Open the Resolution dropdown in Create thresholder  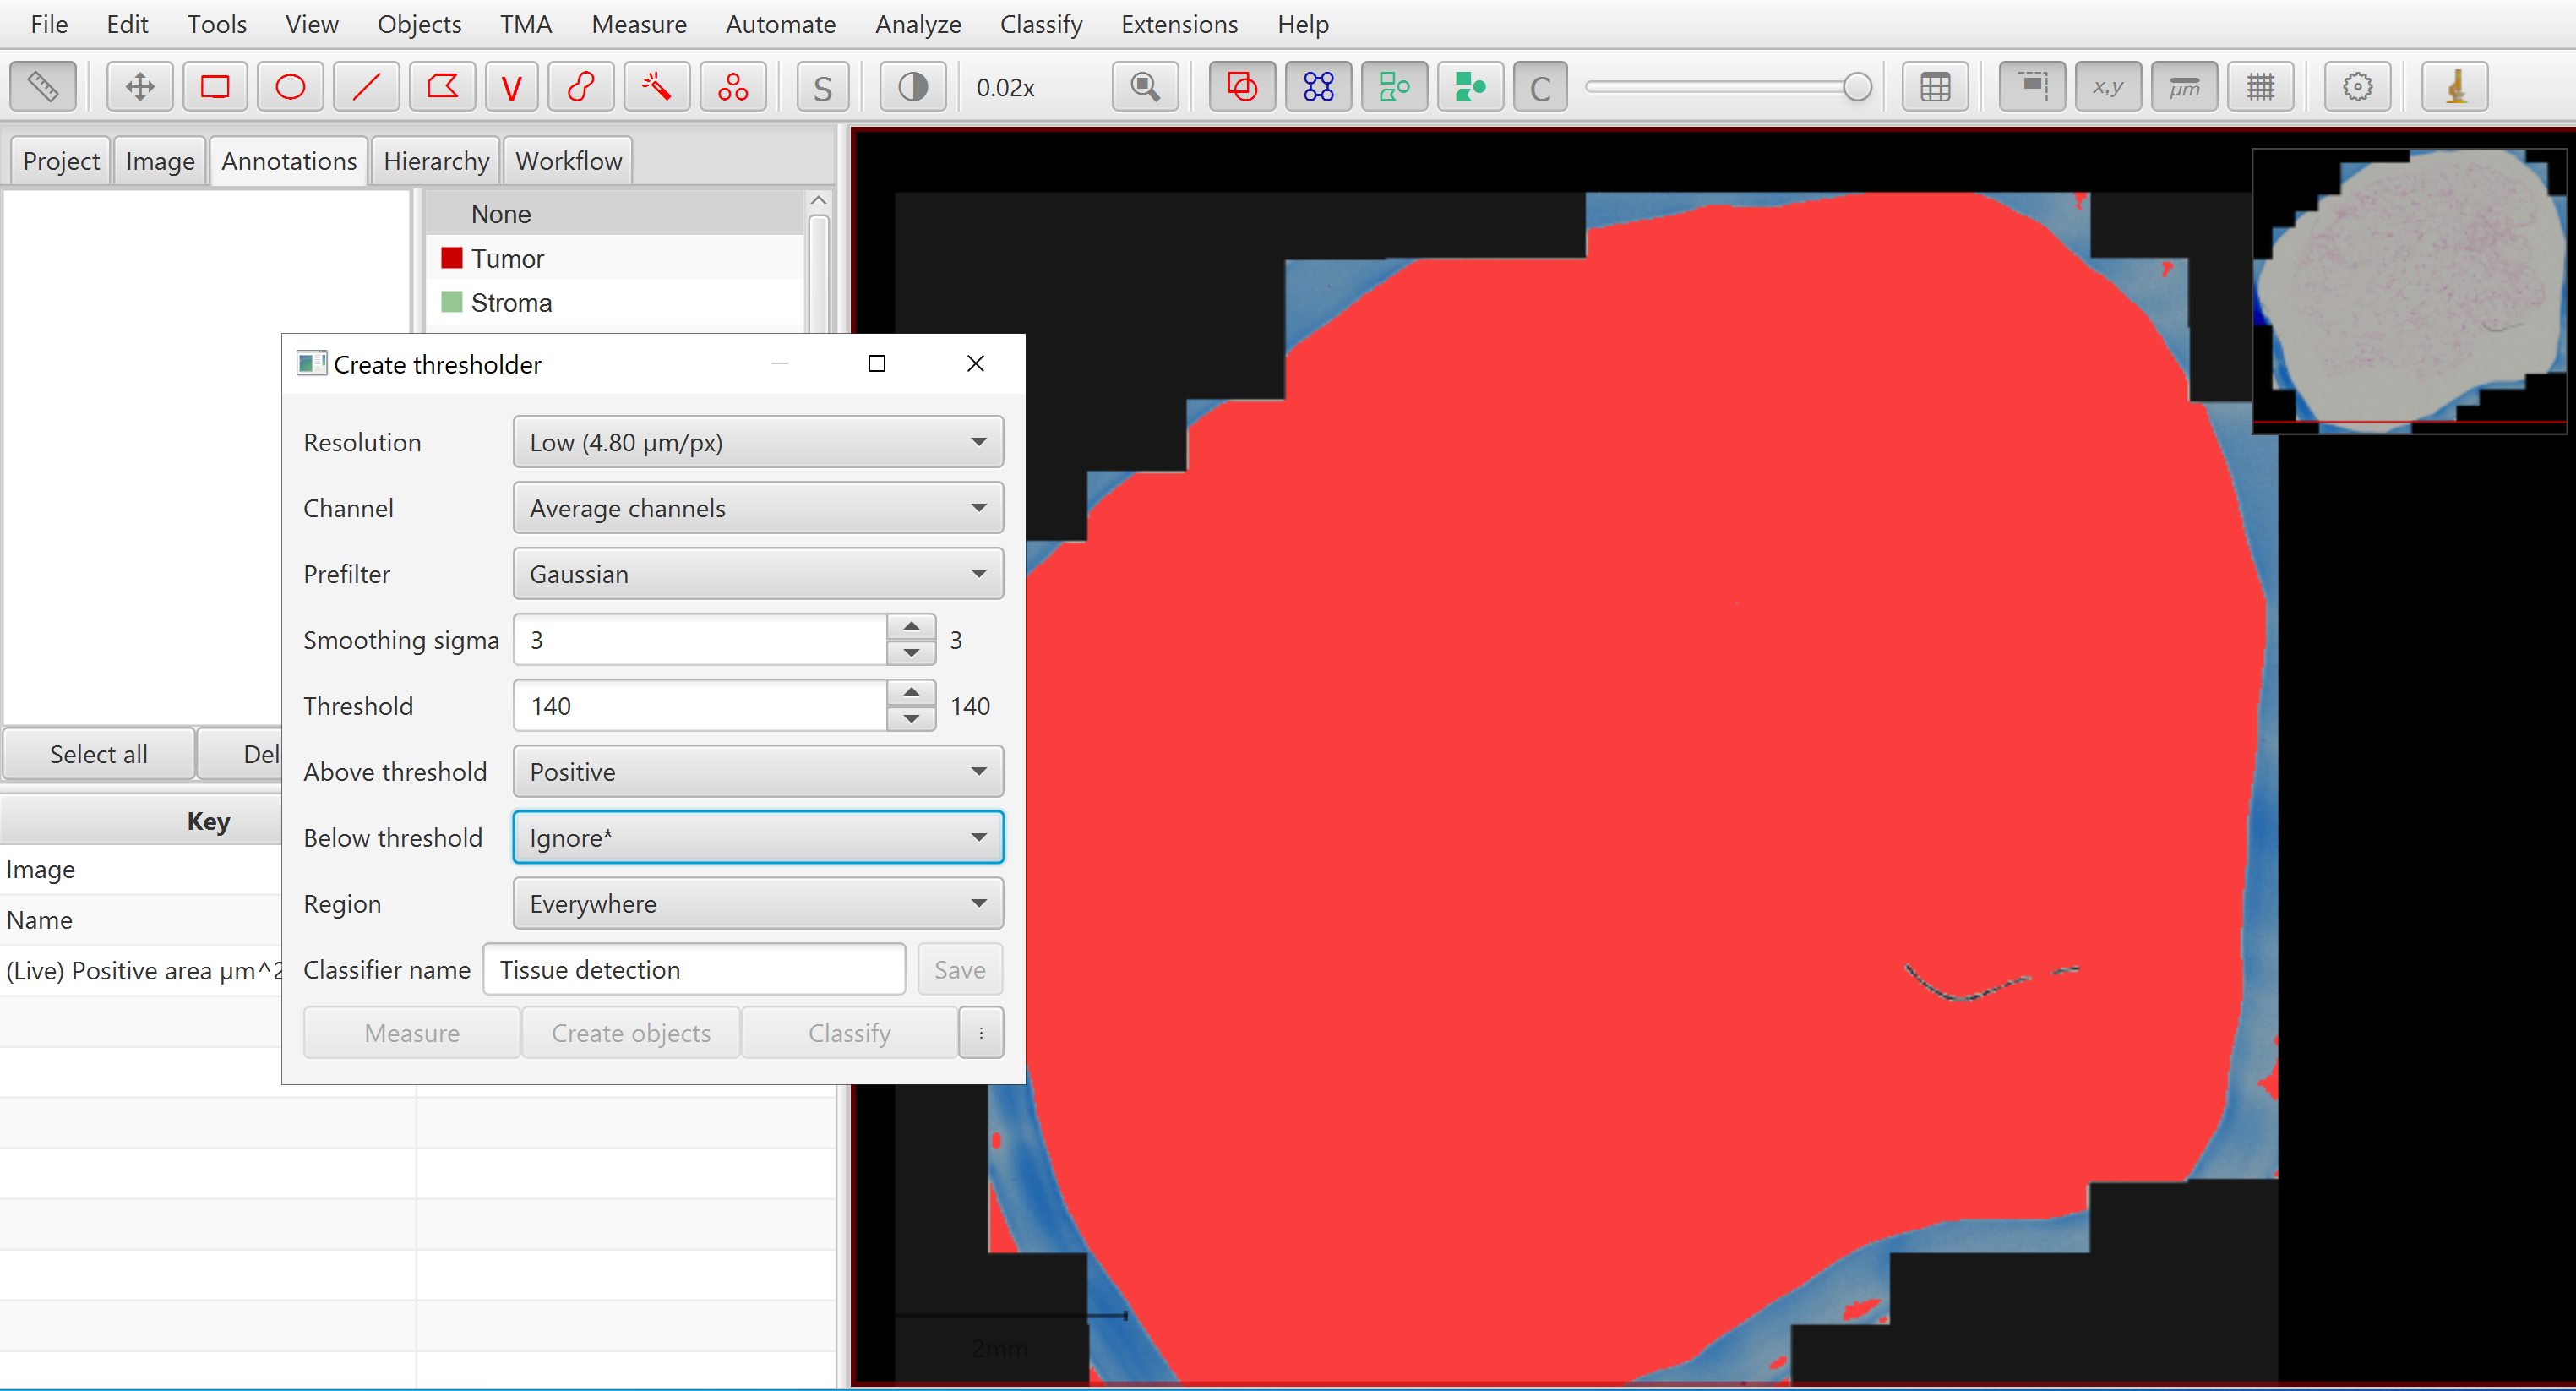(756, 441)
